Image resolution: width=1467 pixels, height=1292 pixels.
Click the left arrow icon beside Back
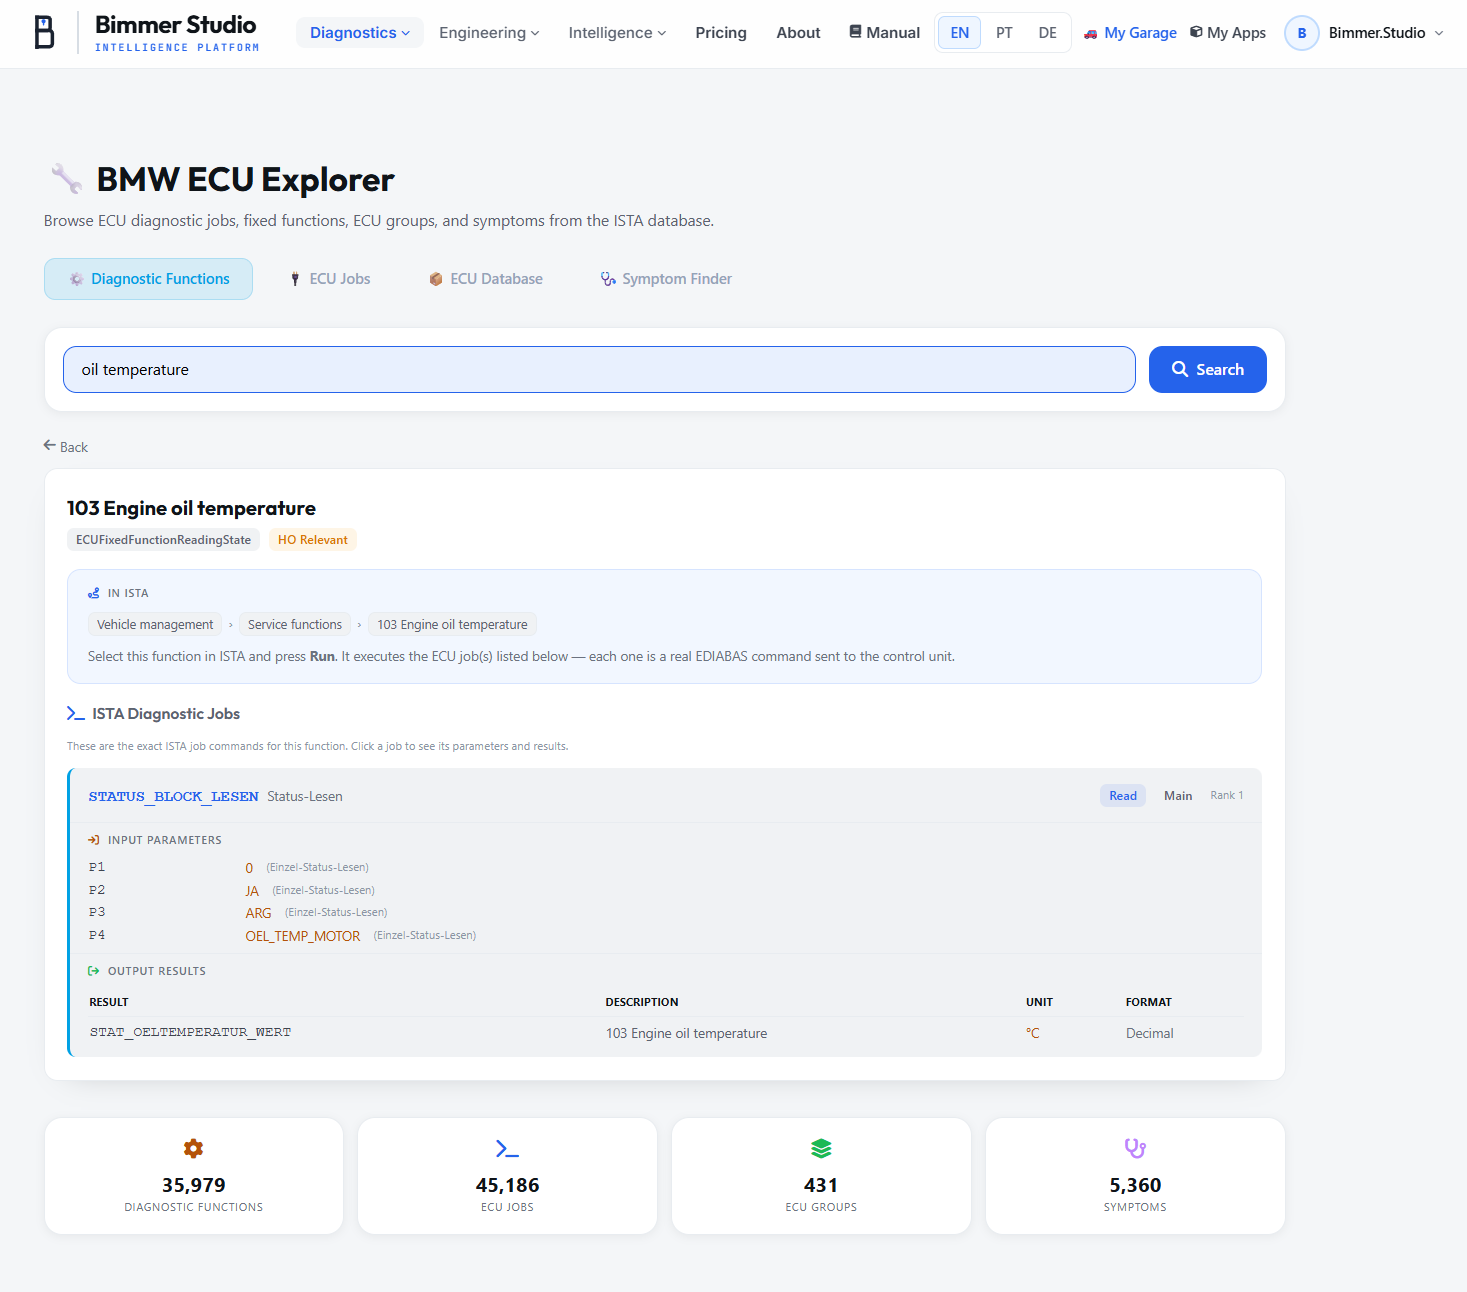point(50,445)
